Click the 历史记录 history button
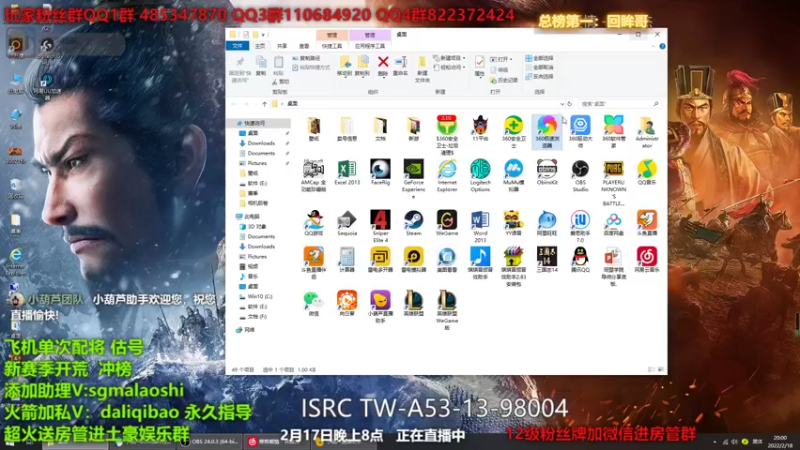Viewport: 800px width, 450px height. tap(504, 80)
